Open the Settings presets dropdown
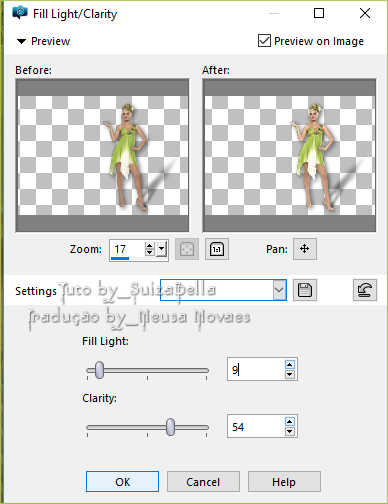The height and width of the screenshot is (504, 388). 279,290
